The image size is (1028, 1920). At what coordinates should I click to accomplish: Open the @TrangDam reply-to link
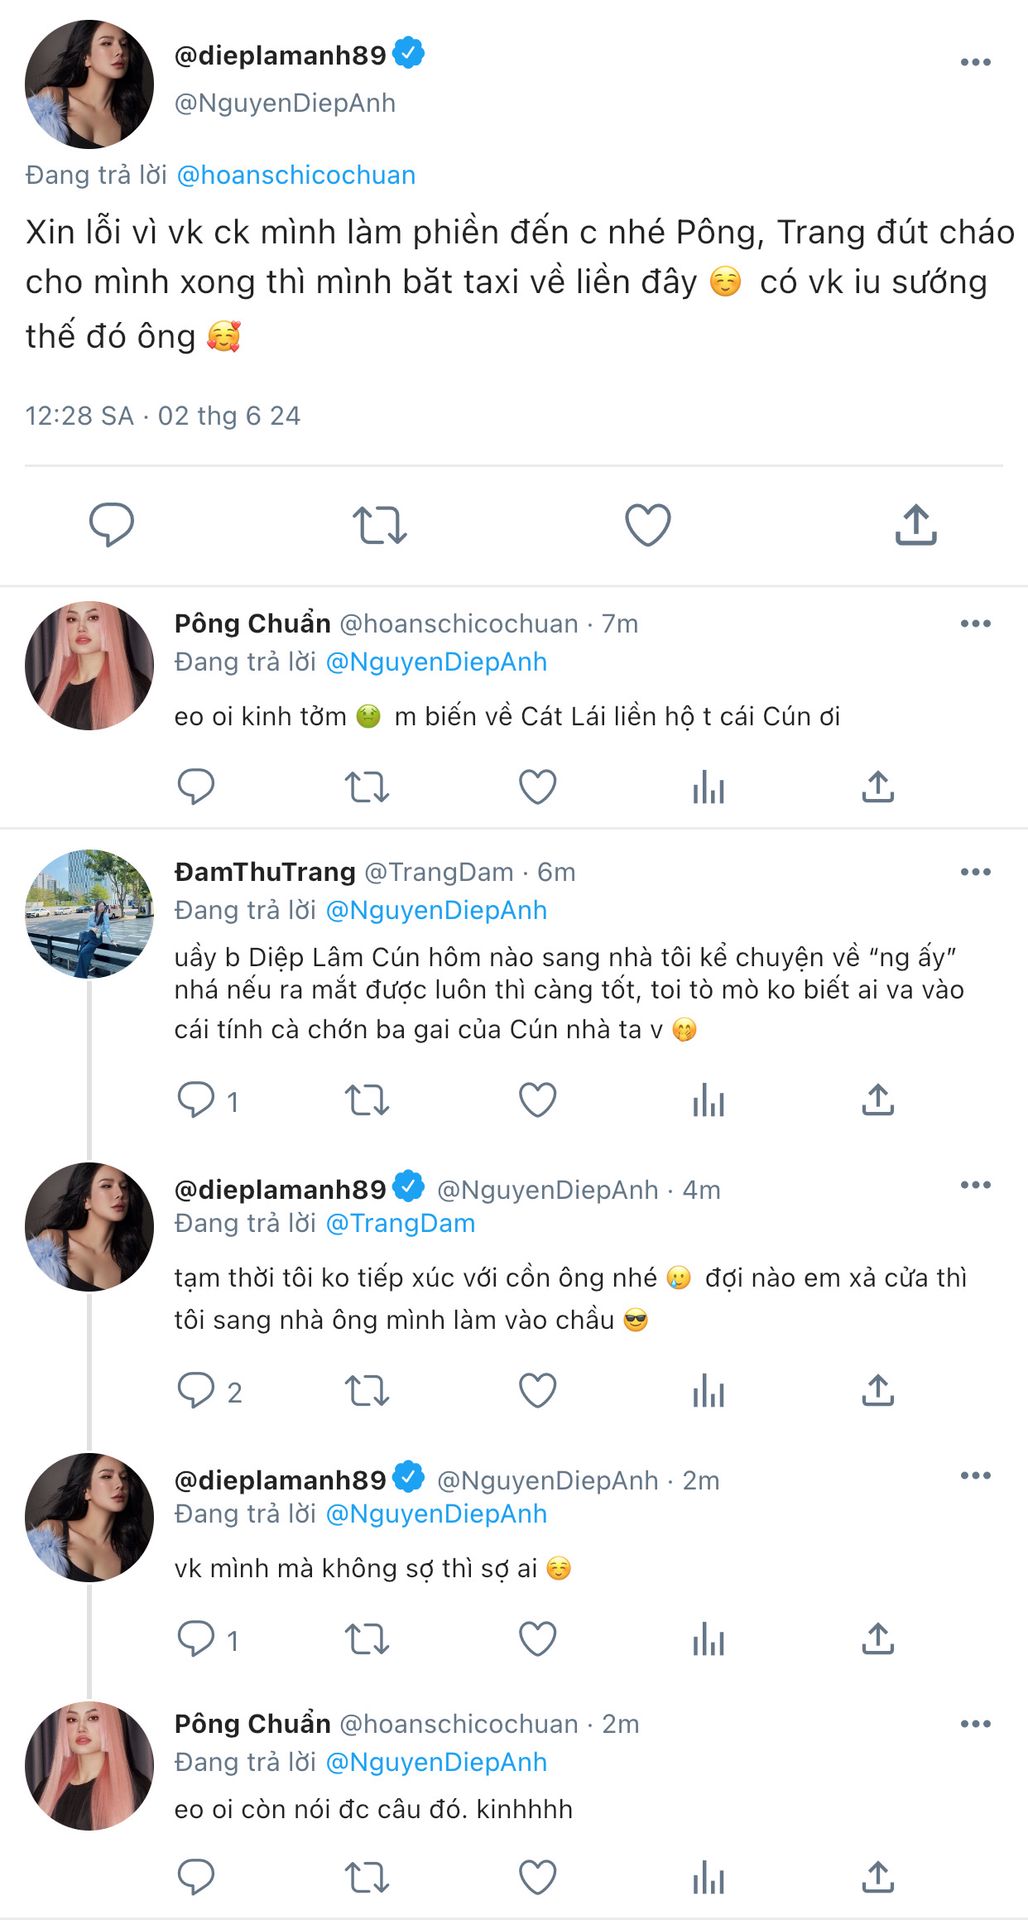coord(400,1223)
